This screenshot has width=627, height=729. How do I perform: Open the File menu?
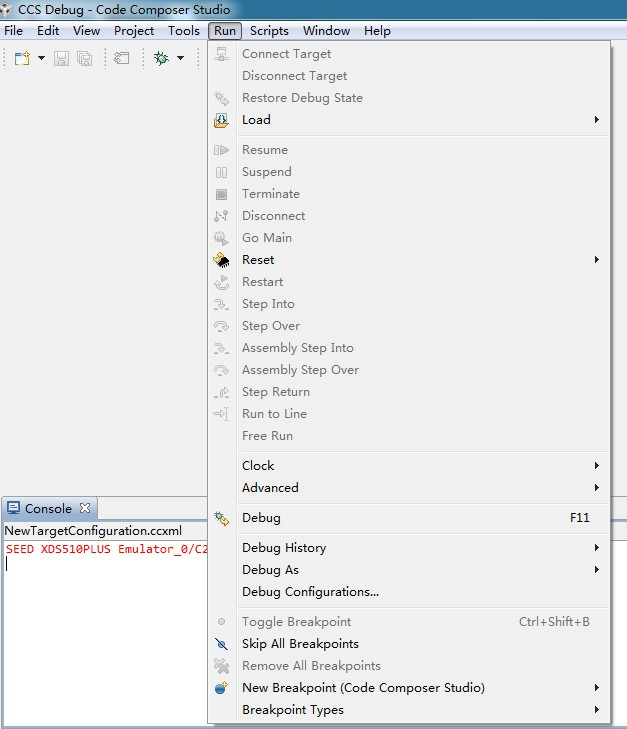click(13, 31)
